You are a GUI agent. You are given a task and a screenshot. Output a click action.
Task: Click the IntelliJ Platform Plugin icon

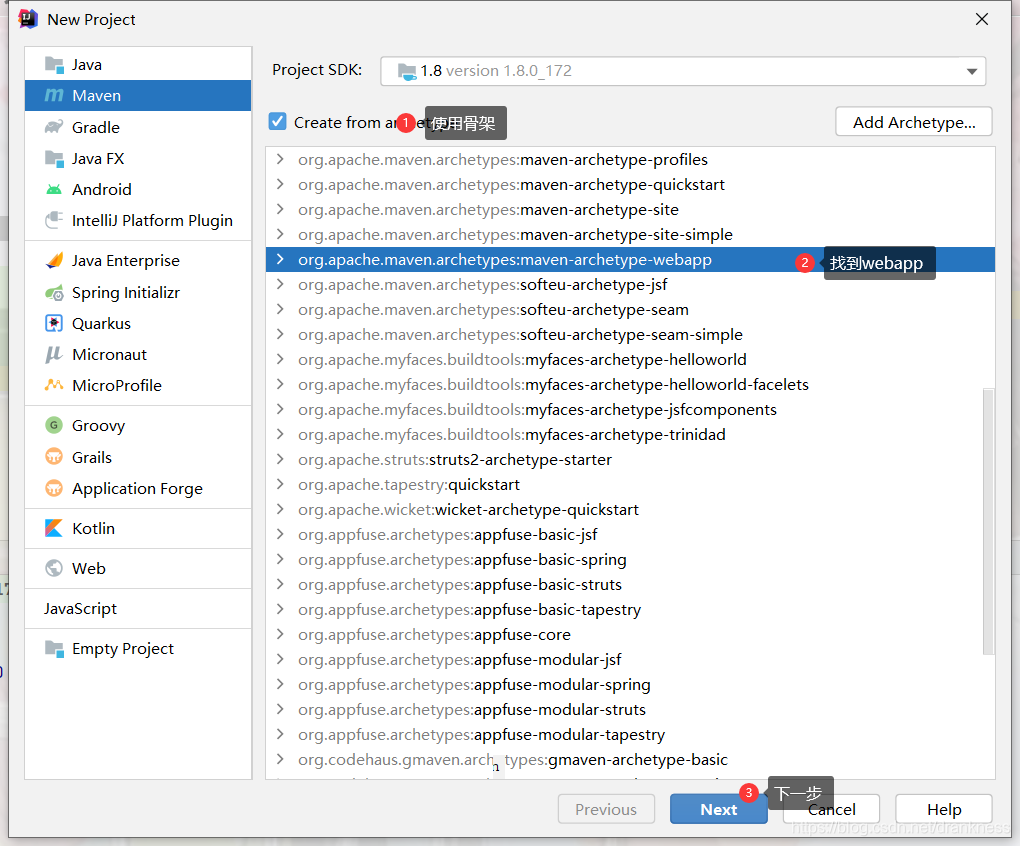(54, 220)
